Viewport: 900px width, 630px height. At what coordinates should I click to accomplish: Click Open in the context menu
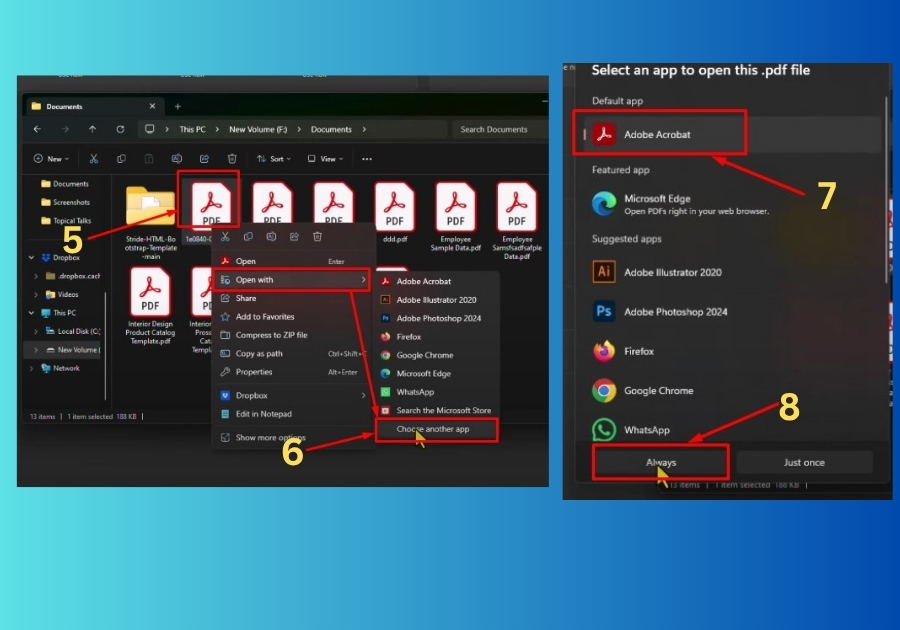click(293, 261)
